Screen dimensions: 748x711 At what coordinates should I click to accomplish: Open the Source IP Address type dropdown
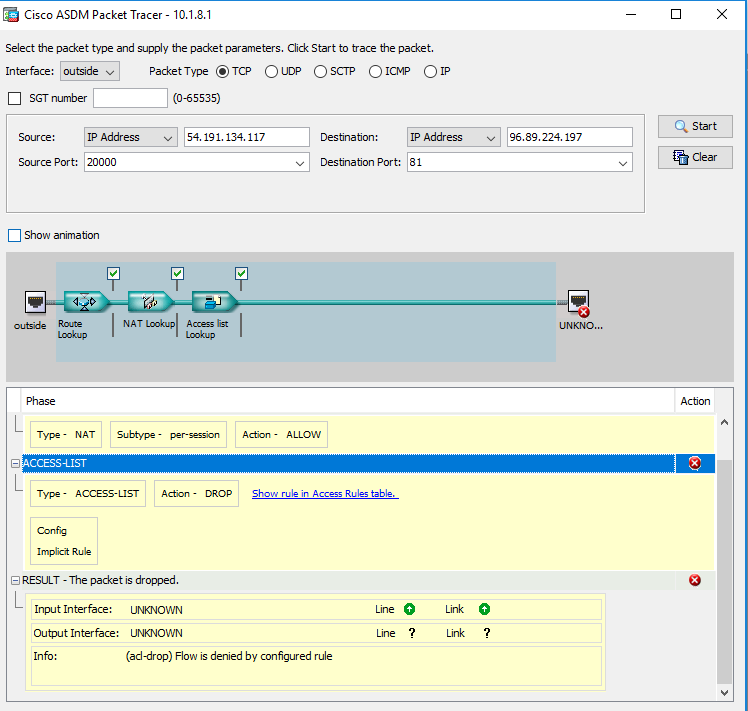pyautogui.click(x=131, y=137)
